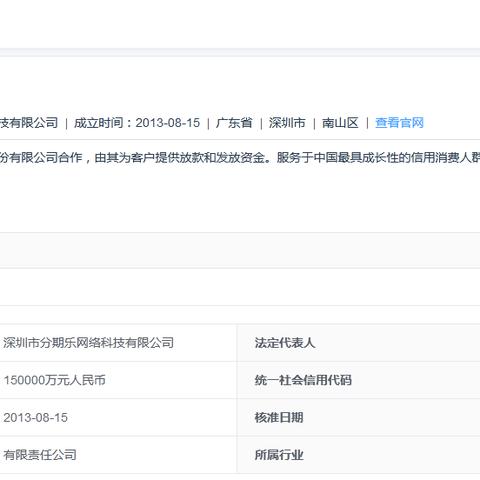
Task: Click the 深圳市 label
Action: tap(287, 123)
